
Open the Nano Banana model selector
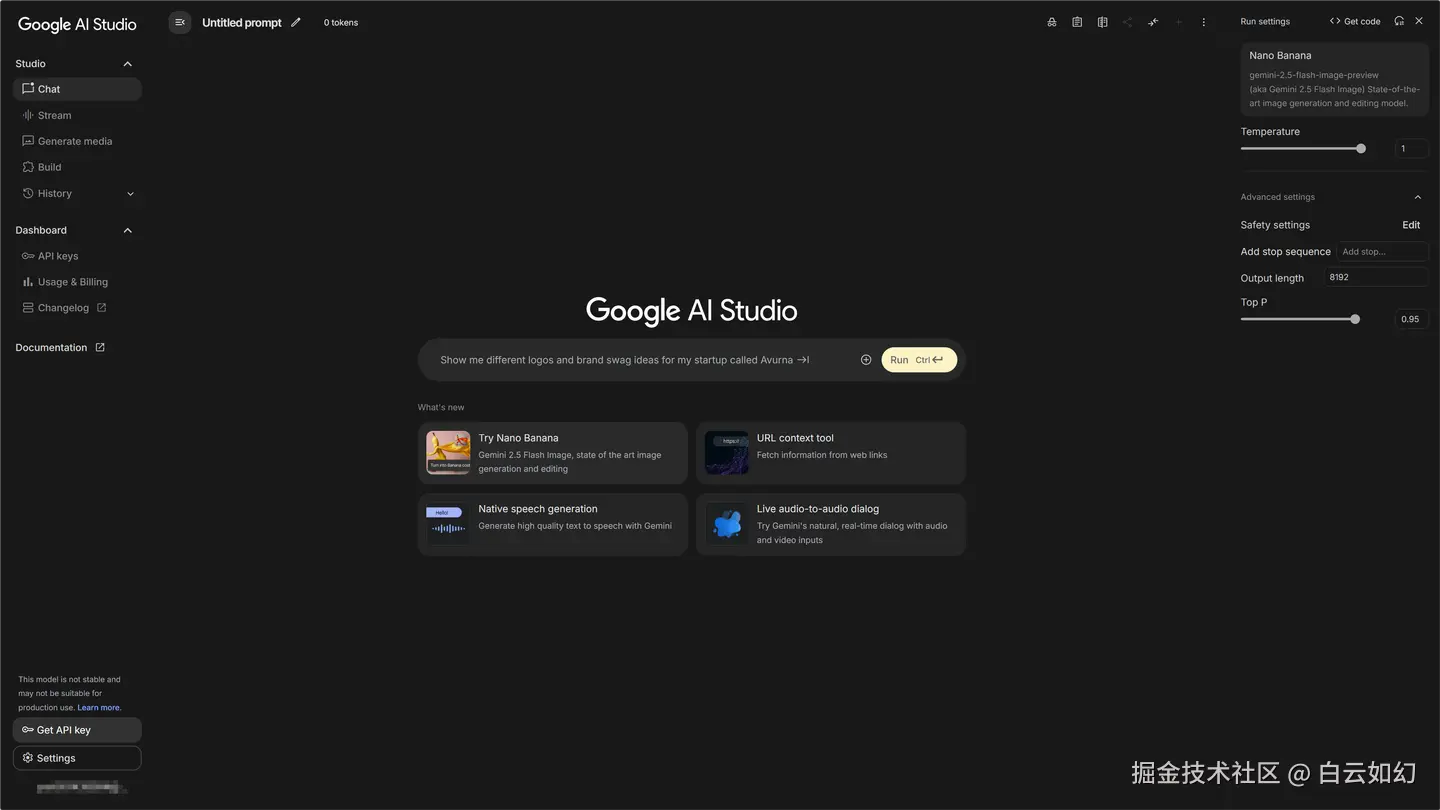point(1335,79)
